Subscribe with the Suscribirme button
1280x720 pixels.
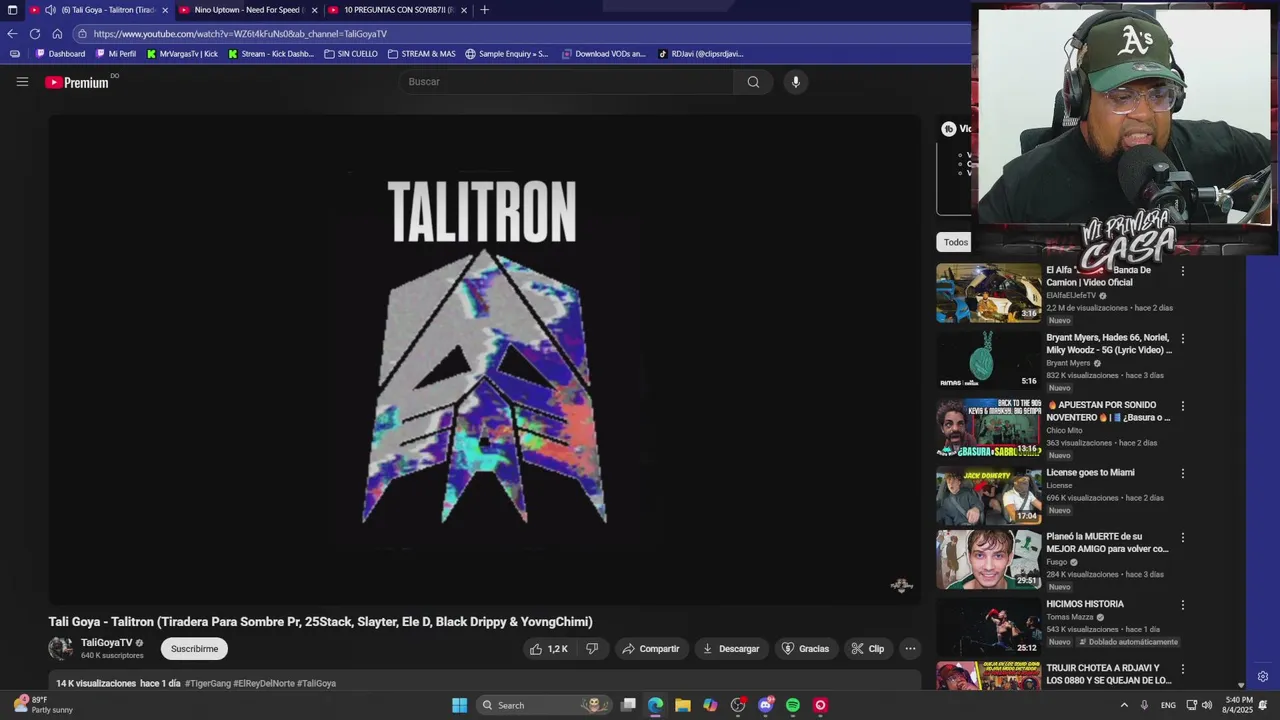[x=194, y=649]
